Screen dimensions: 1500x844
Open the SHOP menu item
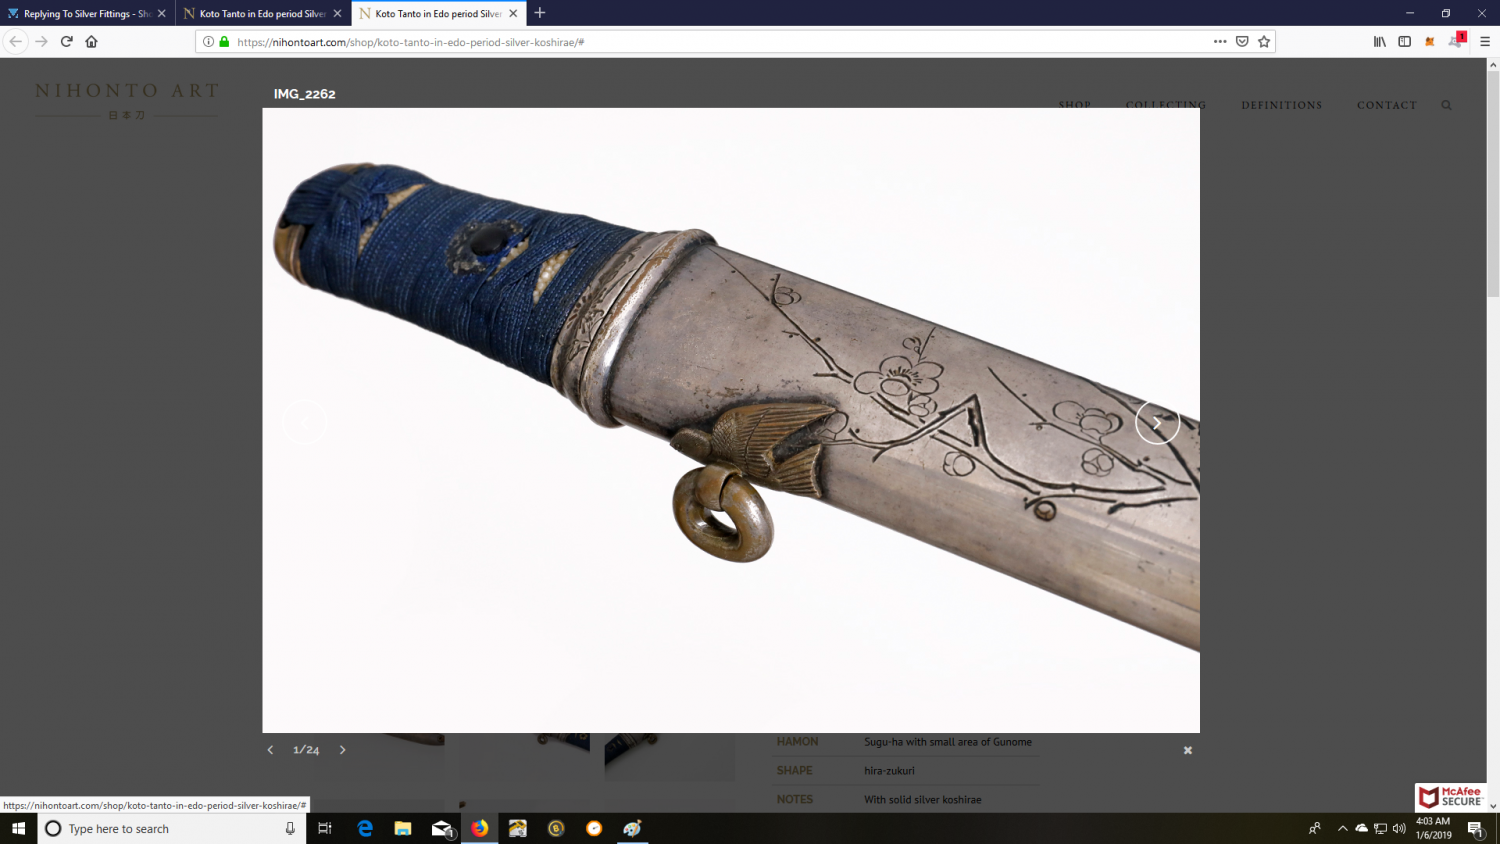[1075, 105]
